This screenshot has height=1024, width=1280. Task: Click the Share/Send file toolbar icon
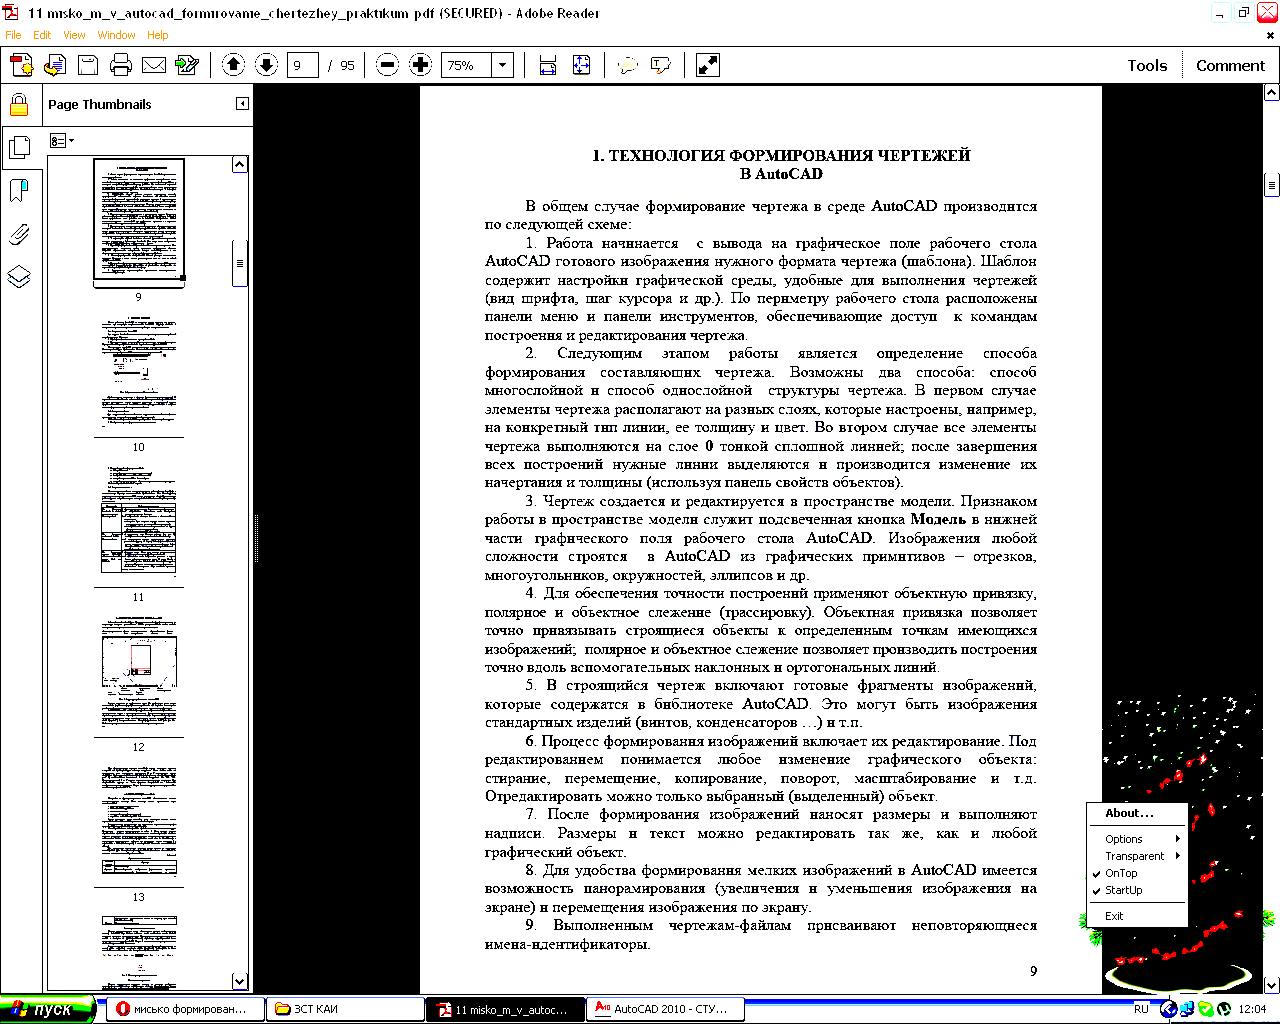pos(55,65)
